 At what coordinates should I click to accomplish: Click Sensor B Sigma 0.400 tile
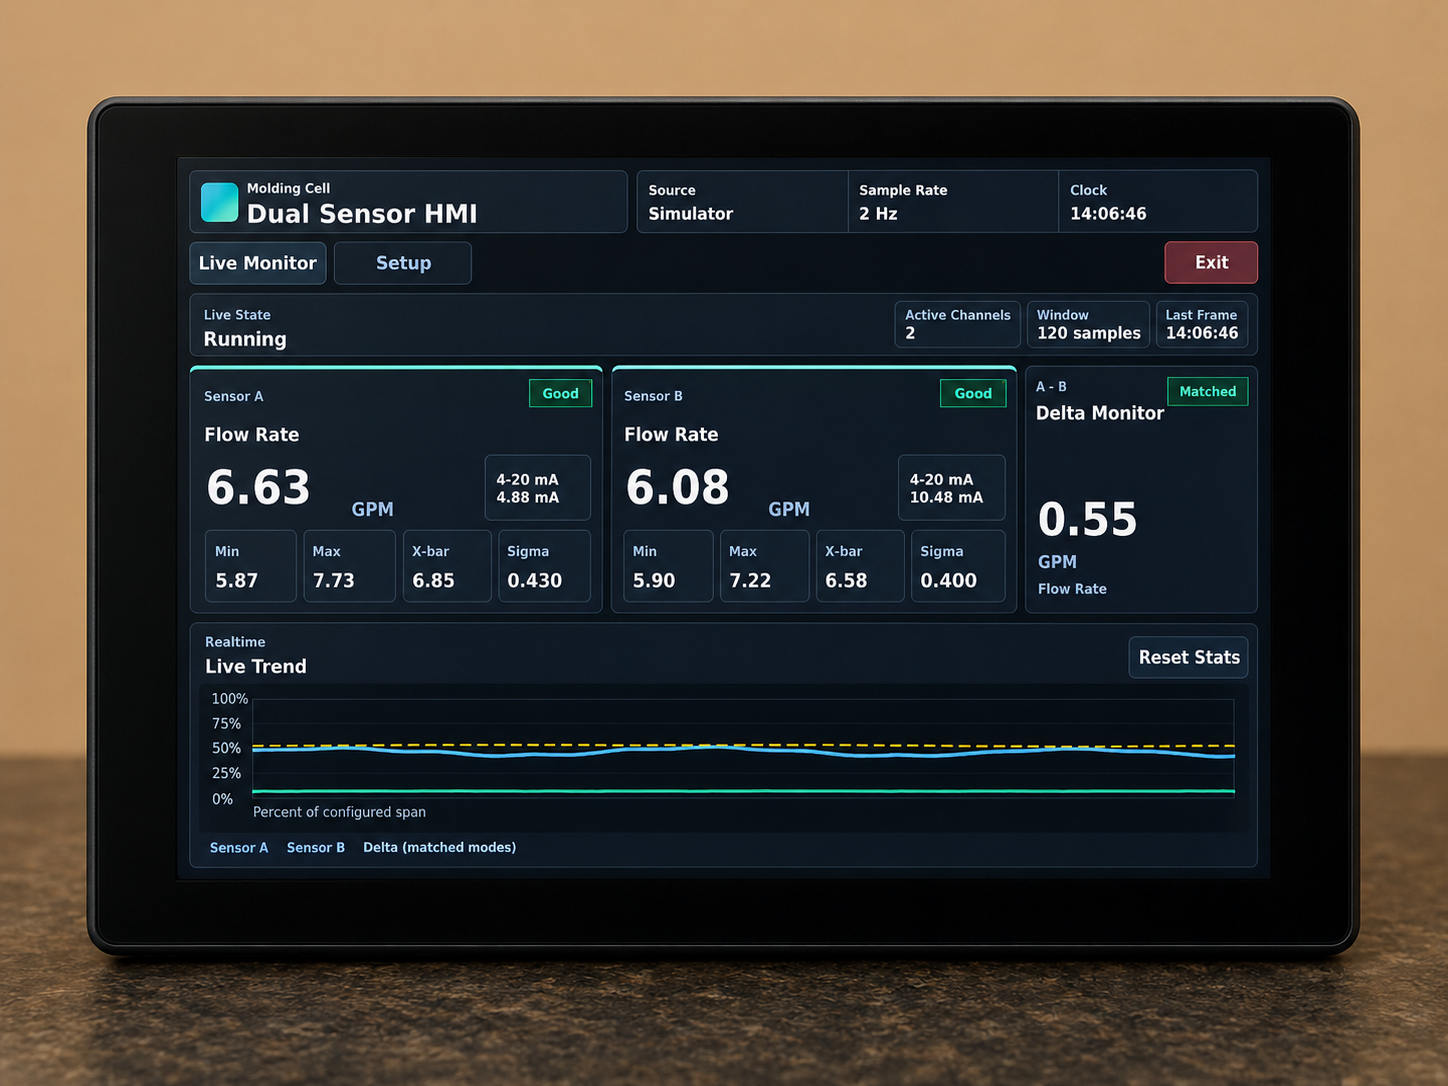(958, 566)
